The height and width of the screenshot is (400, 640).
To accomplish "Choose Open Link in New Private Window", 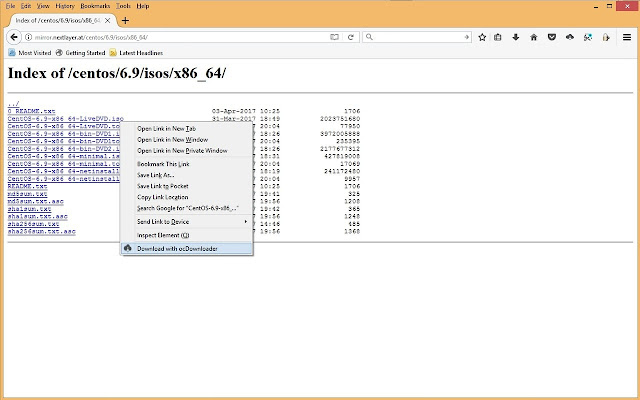I will coord(187,151).
